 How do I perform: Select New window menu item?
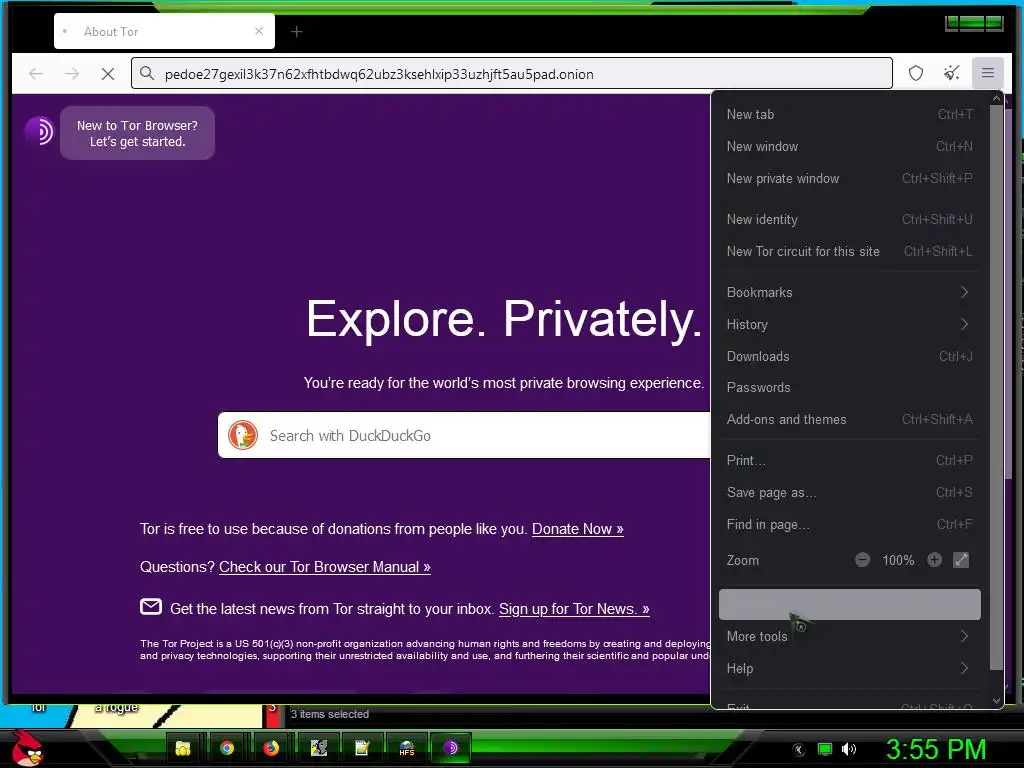coord(849,146)
